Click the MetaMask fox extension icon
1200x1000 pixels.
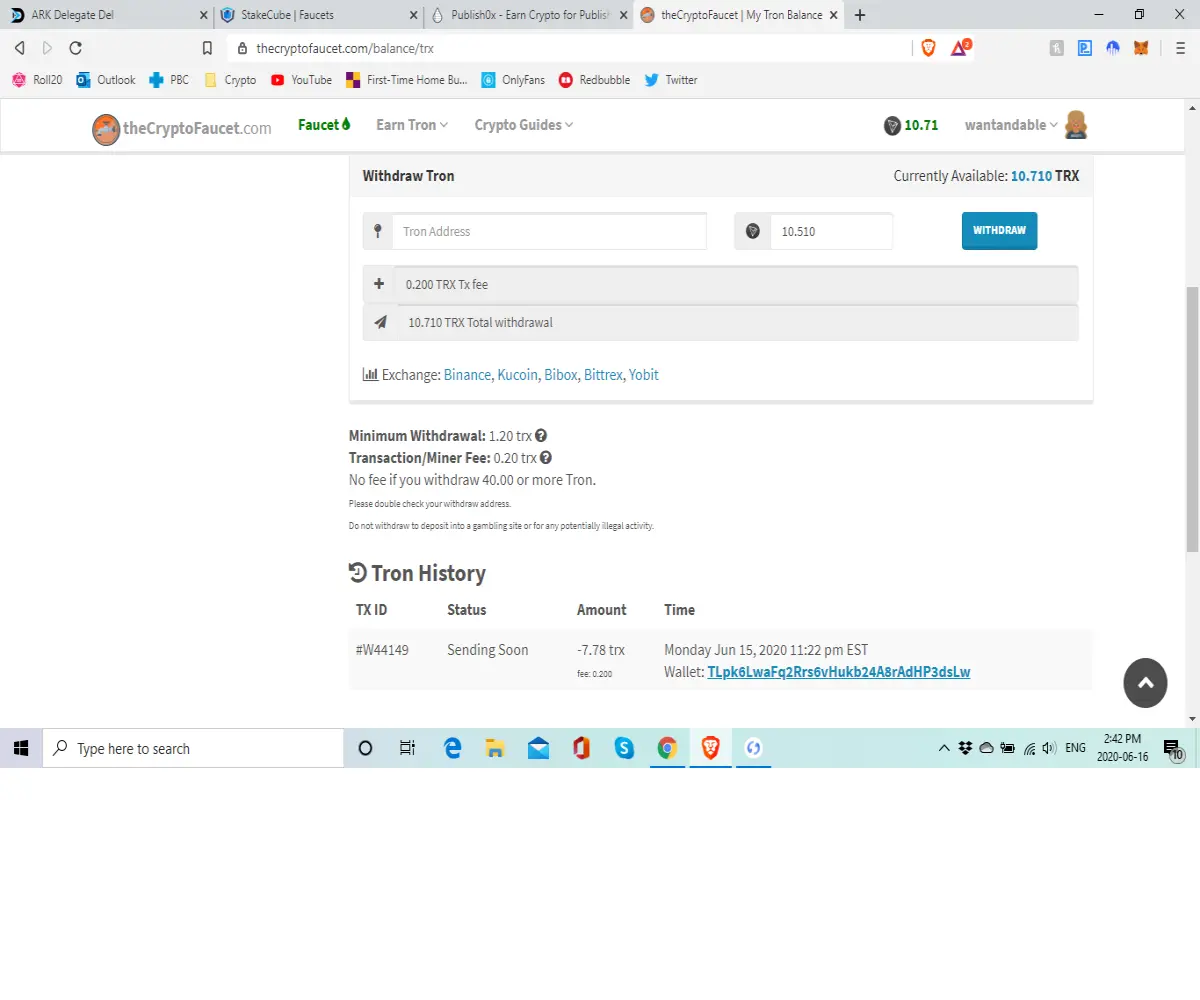(1141, 47)
